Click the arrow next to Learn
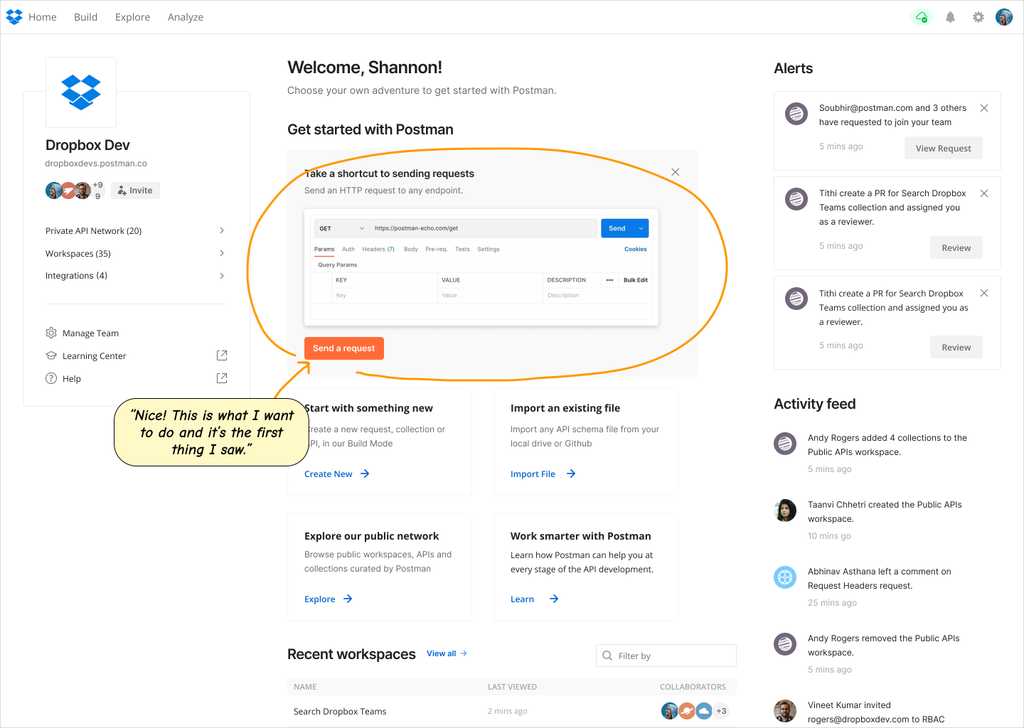1024x728 pixels. point(554,599)
